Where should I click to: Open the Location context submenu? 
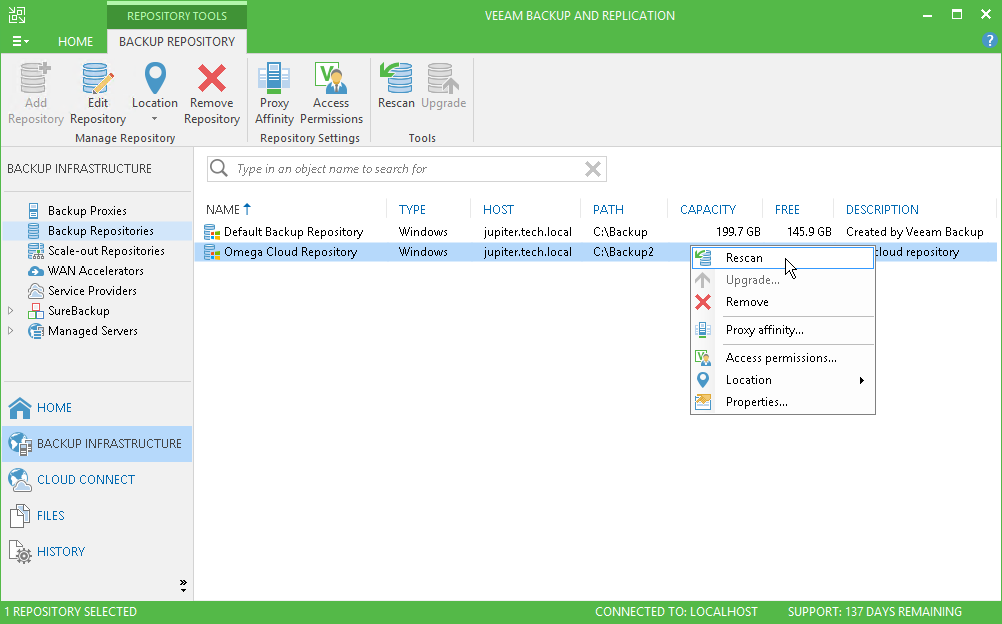click(x=783, y=380)
